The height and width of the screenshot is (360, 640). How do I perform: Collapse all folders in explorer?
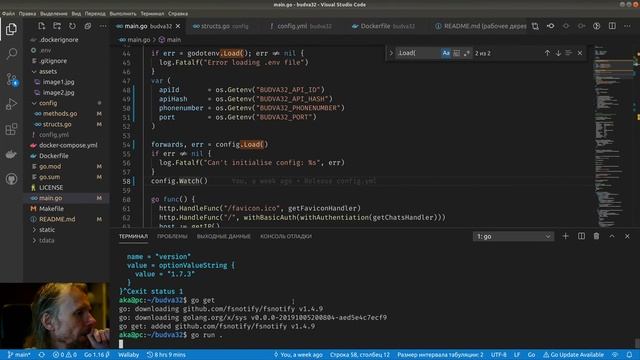(x=88, y=26)
